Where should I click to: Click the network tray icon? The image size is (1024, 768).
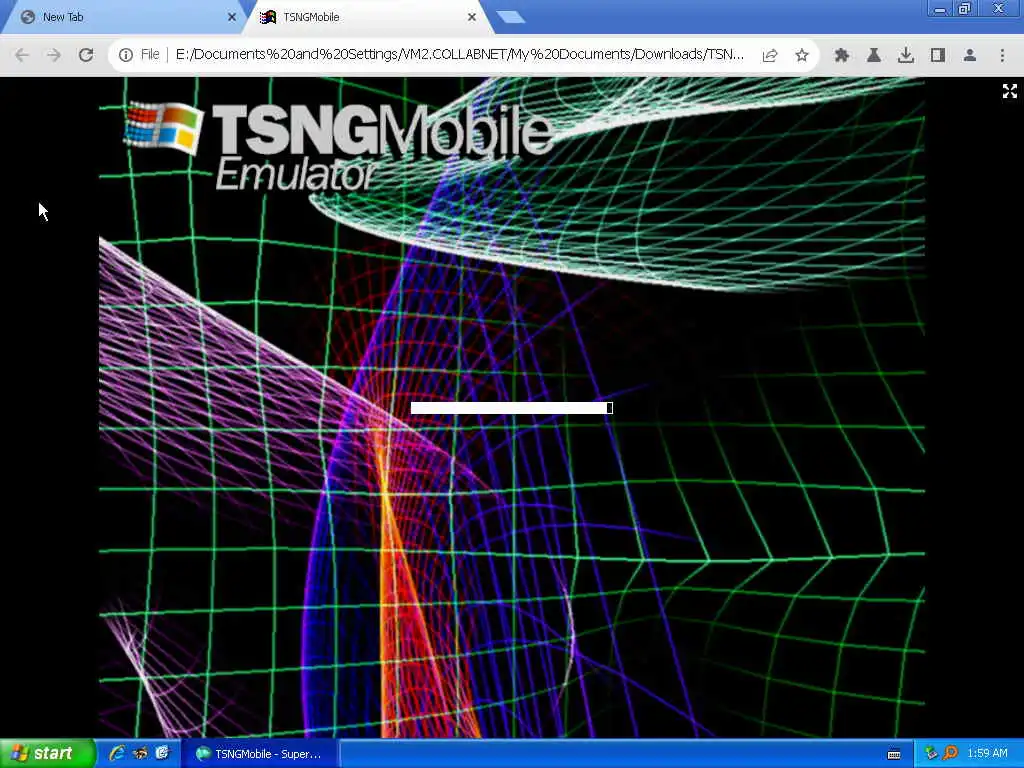coord(931,754)
